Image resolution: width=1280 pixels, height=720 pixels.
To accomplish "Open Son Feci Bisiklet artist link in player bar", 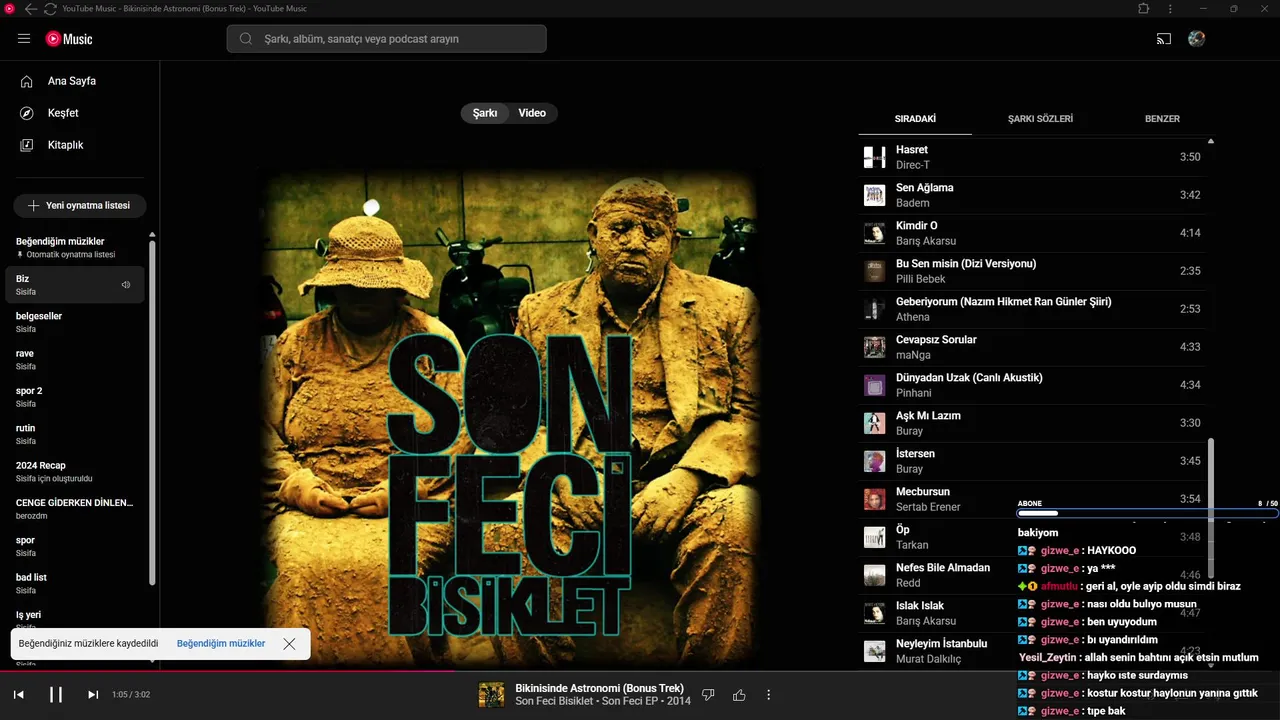I will [x=554, y=702].
